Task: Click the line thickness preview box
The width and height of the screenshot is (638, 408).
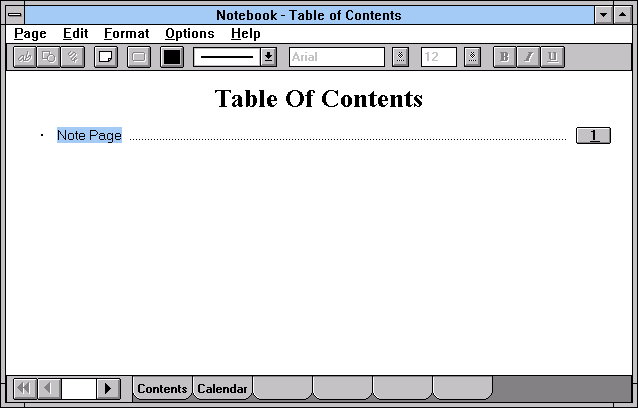Action: 227,57
